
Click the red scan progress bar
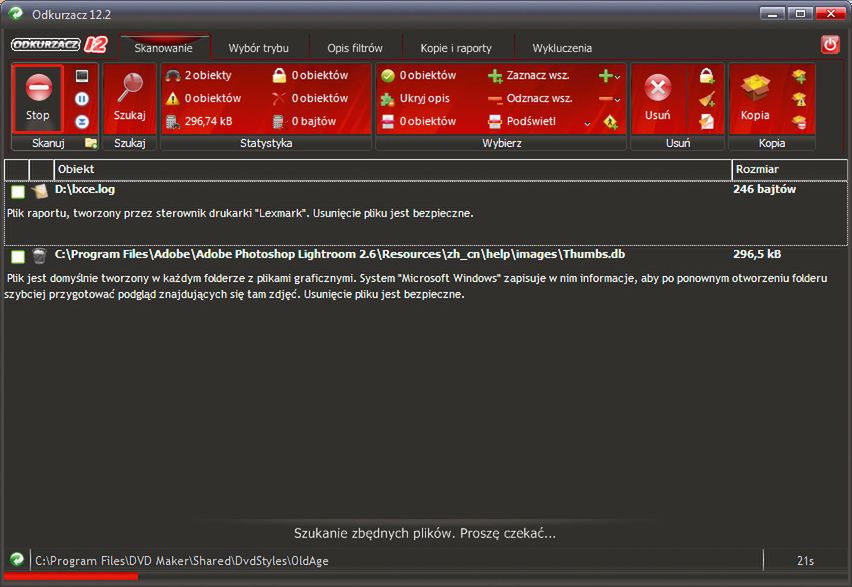tap(71, 577)
